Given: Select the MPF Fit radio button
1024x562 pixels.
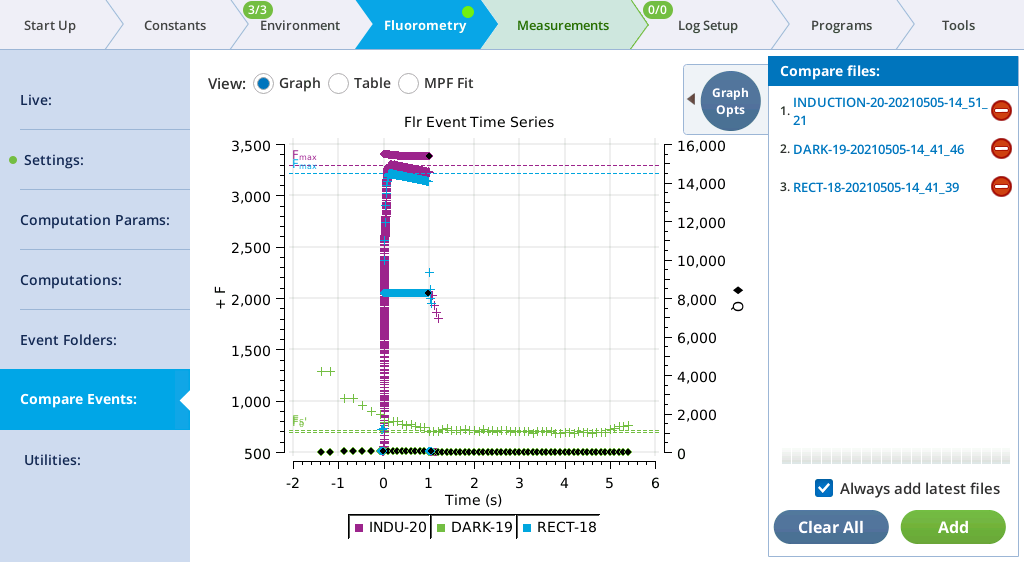Looking at the screenshot, I should 409,83.
